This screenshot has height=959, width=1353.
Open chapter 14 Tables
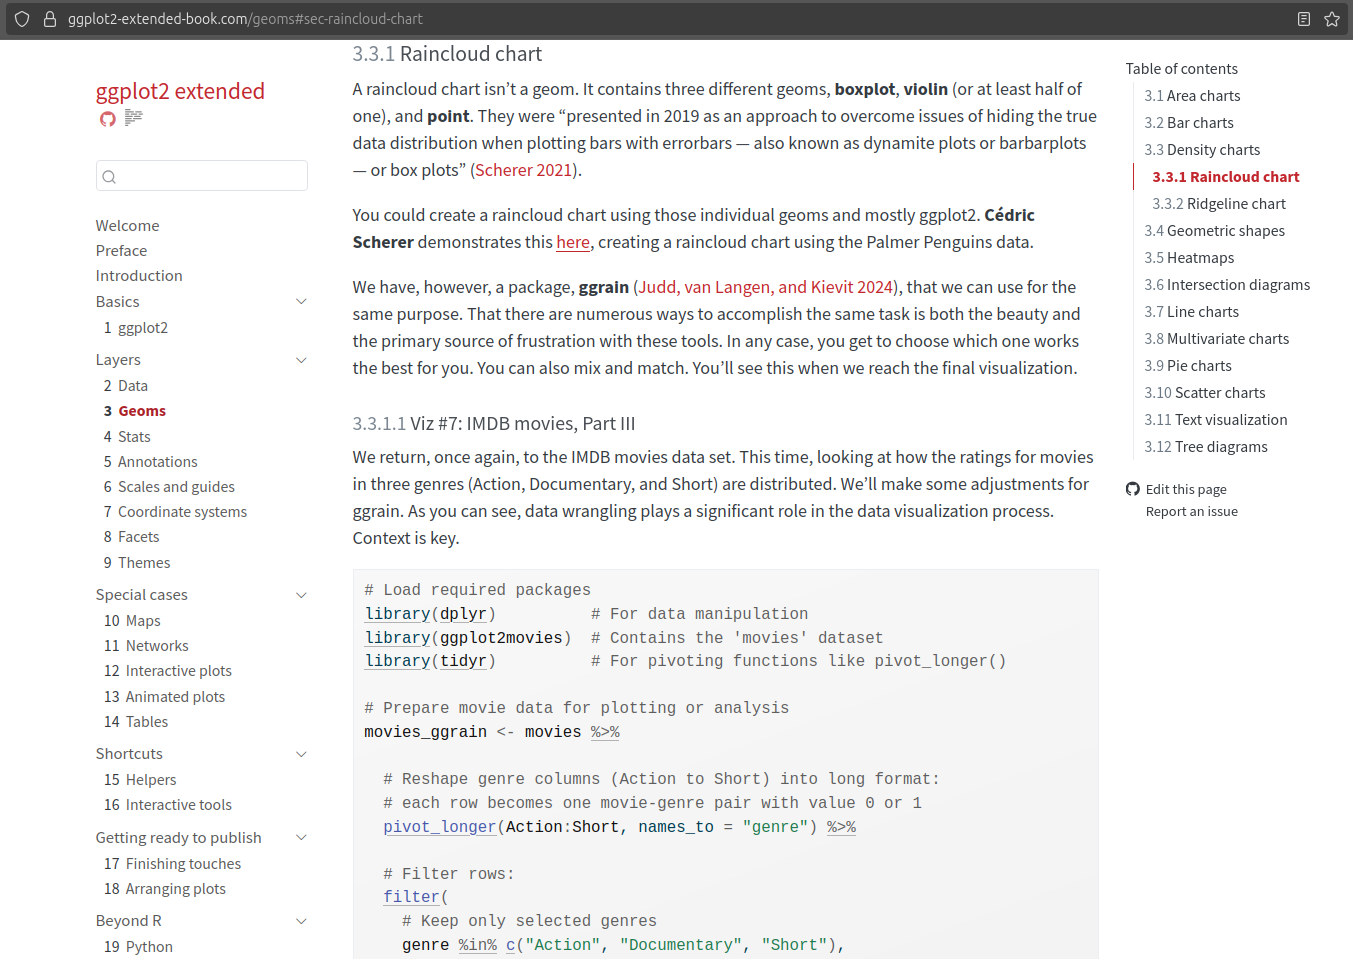click(136, 722)
